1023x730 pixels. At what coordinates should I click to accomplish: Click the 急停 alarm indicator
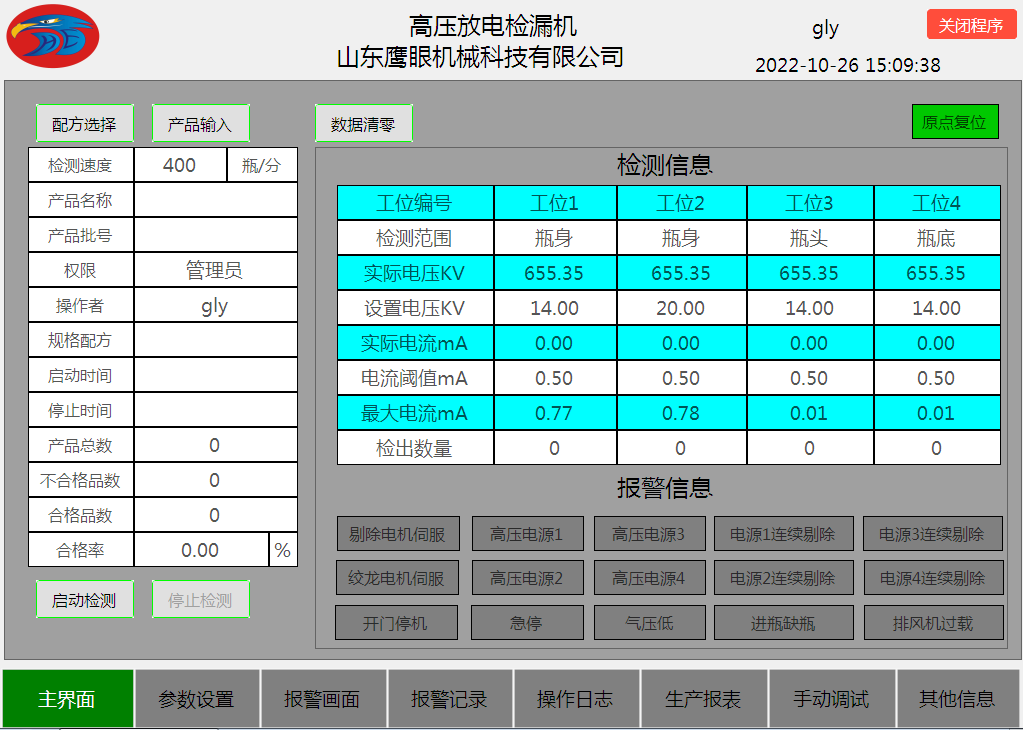point(527,622)
